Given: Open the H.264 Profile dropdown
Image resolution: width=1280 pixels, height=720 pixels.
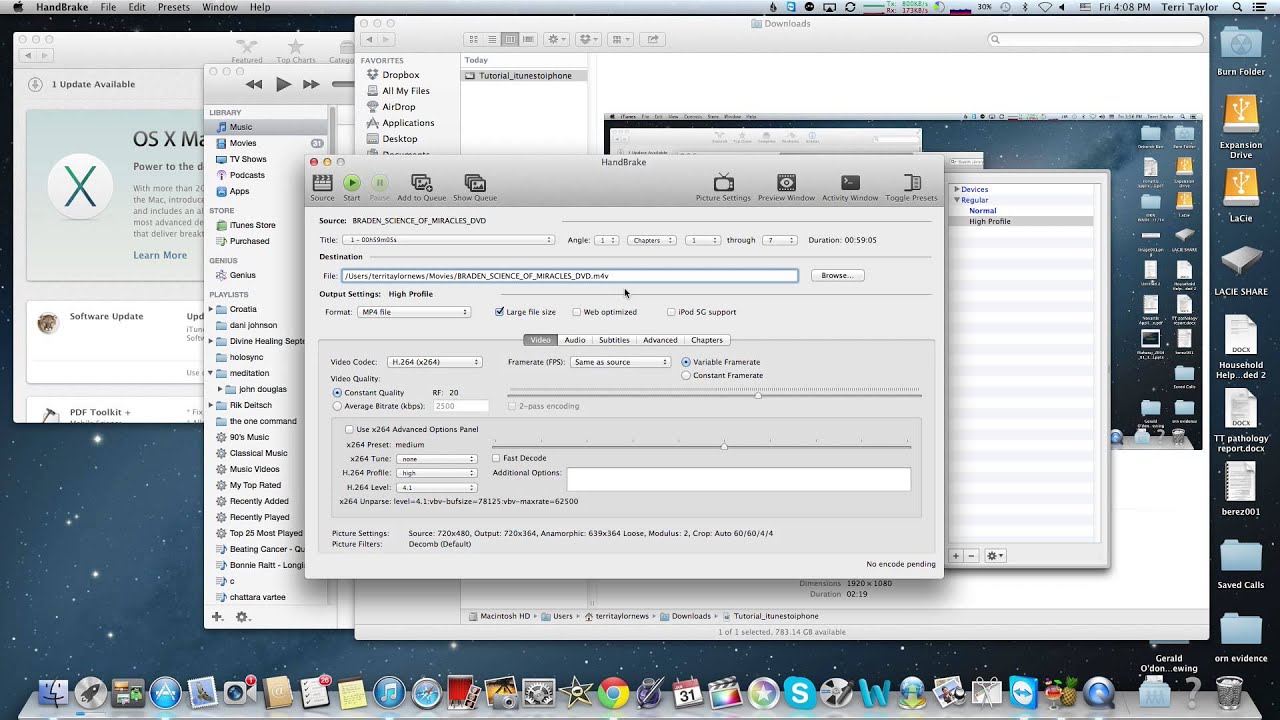Looking at the screenshot, I should [436, 473].
